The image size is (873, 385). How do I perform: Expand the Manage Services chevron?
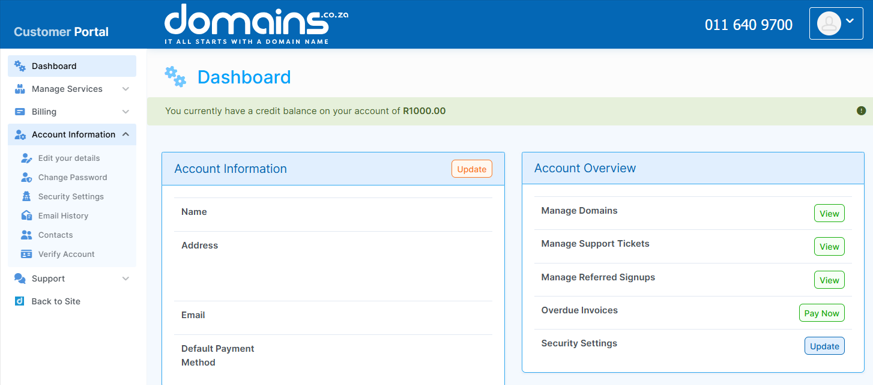(x=126, y=89)
